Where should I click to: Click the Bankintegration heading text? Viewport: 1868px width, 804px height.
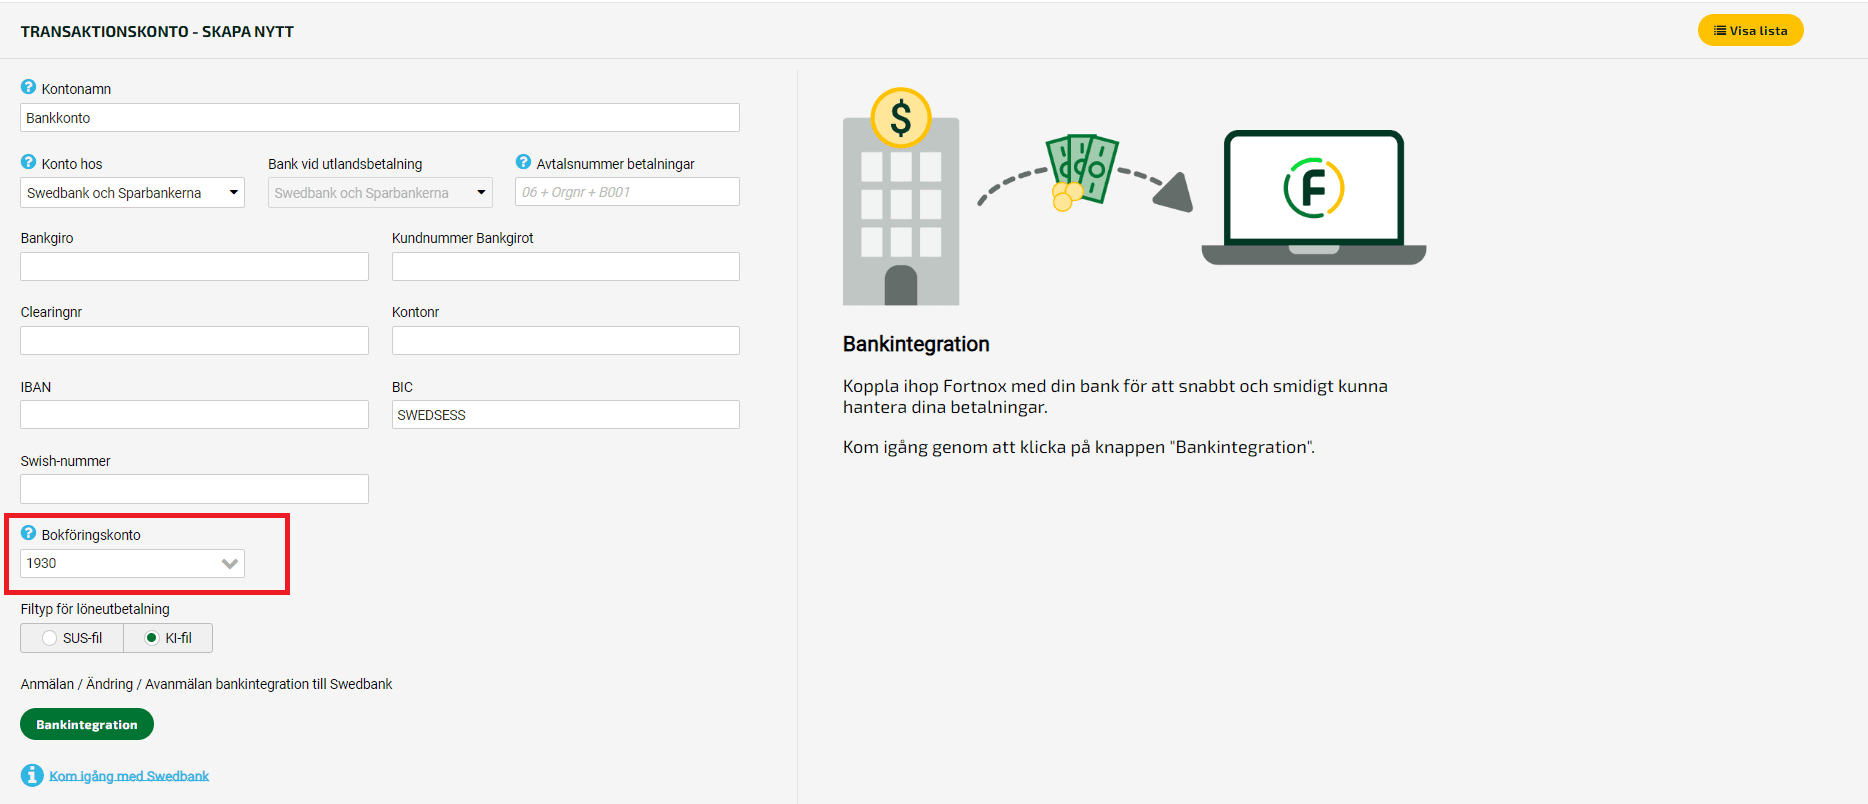[916, 344]
